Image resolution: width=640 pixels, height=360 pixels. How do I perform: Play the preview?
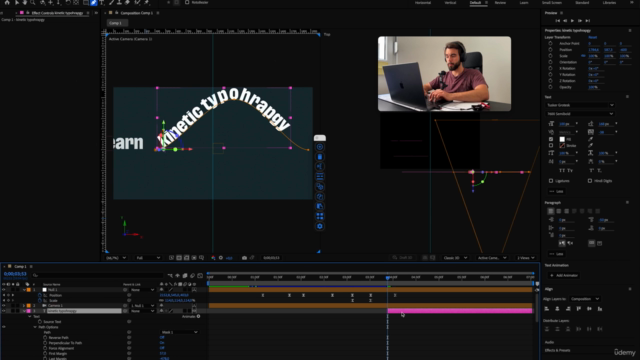(572, 20)
